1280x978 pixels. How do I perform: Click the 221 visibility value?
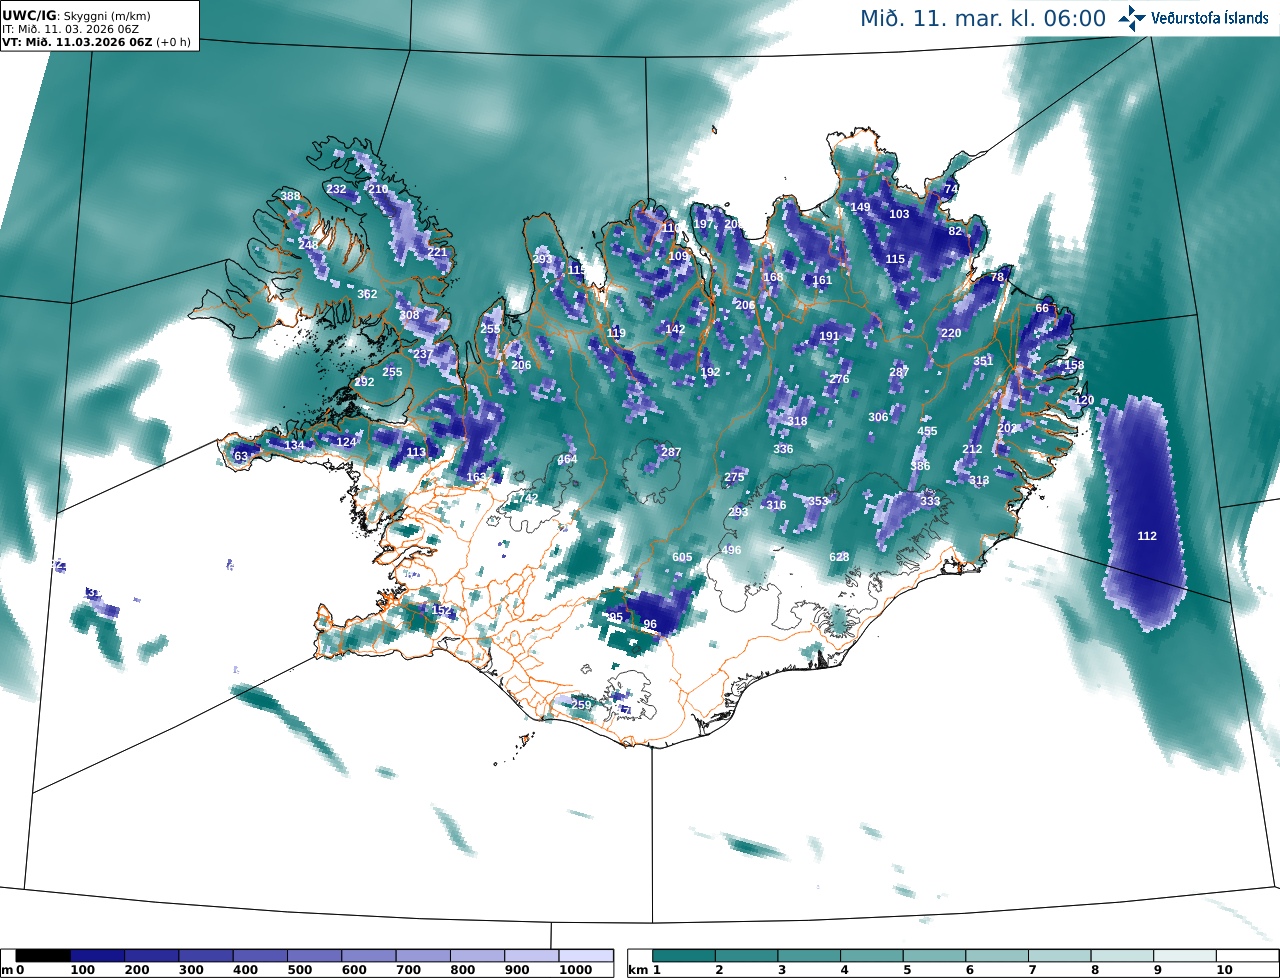pyautogui.click(x=437, y=252)
